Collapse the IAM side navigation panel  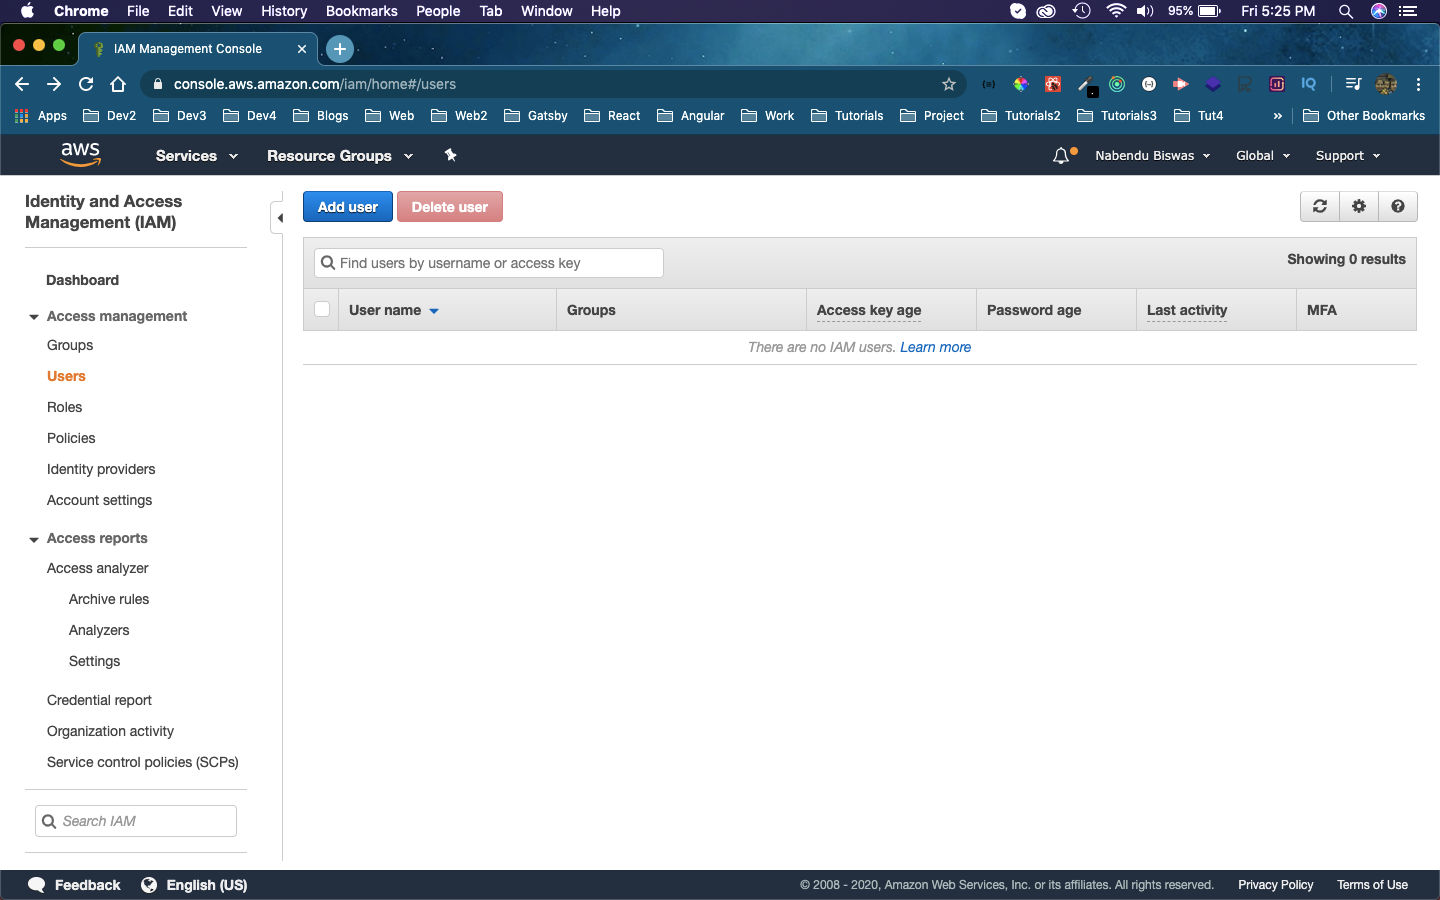279,217
